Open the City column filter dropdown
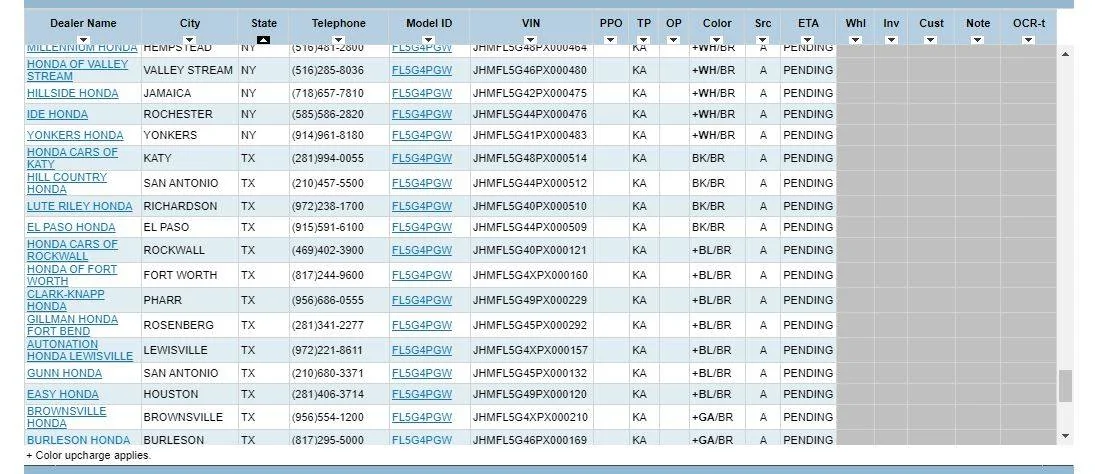Viewport: 1095px width, 474px height. [189, 40]
